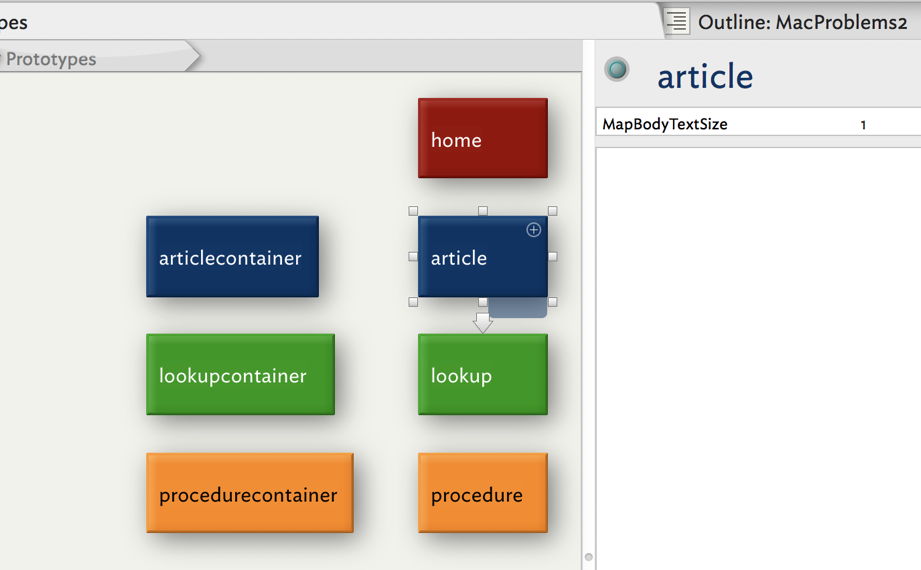The height and width of the screenshot is (570, 921).
Task: Select the home note
Action: 482,138
